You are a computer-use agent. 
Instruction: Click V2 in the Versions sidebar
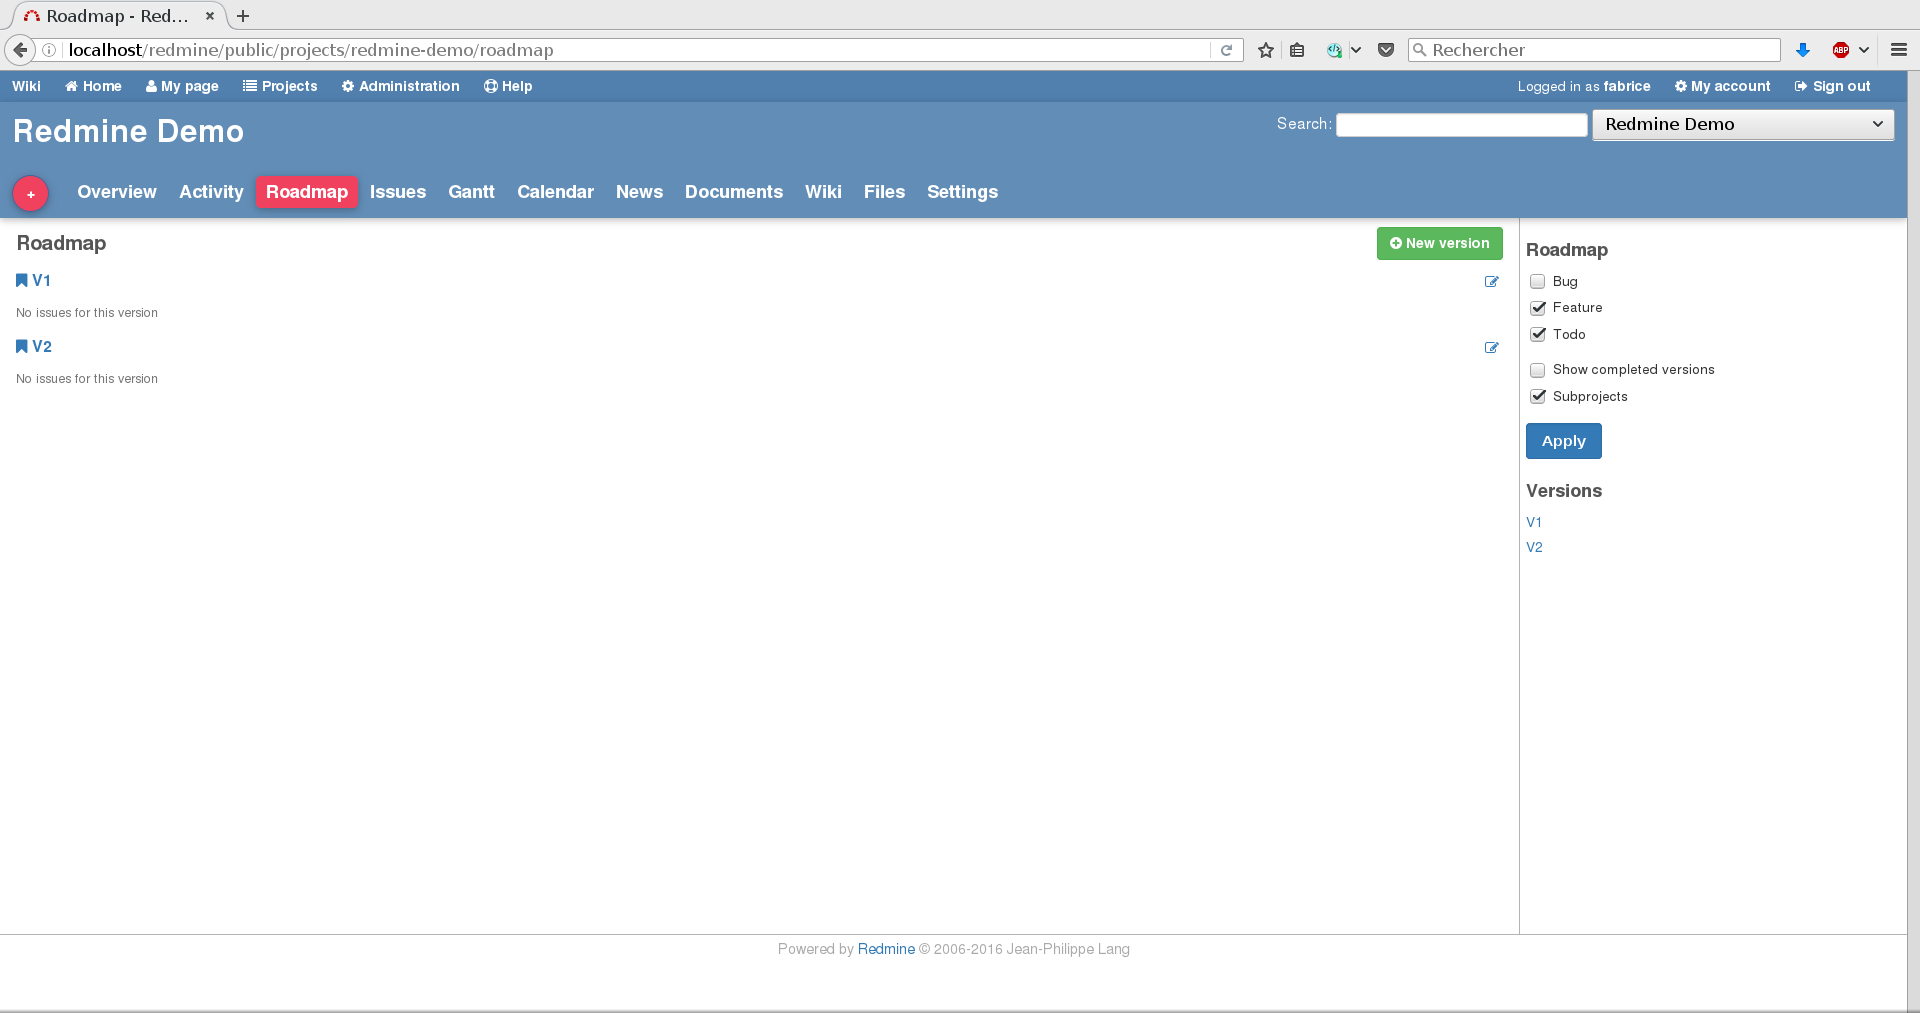tap(1534, 547)
